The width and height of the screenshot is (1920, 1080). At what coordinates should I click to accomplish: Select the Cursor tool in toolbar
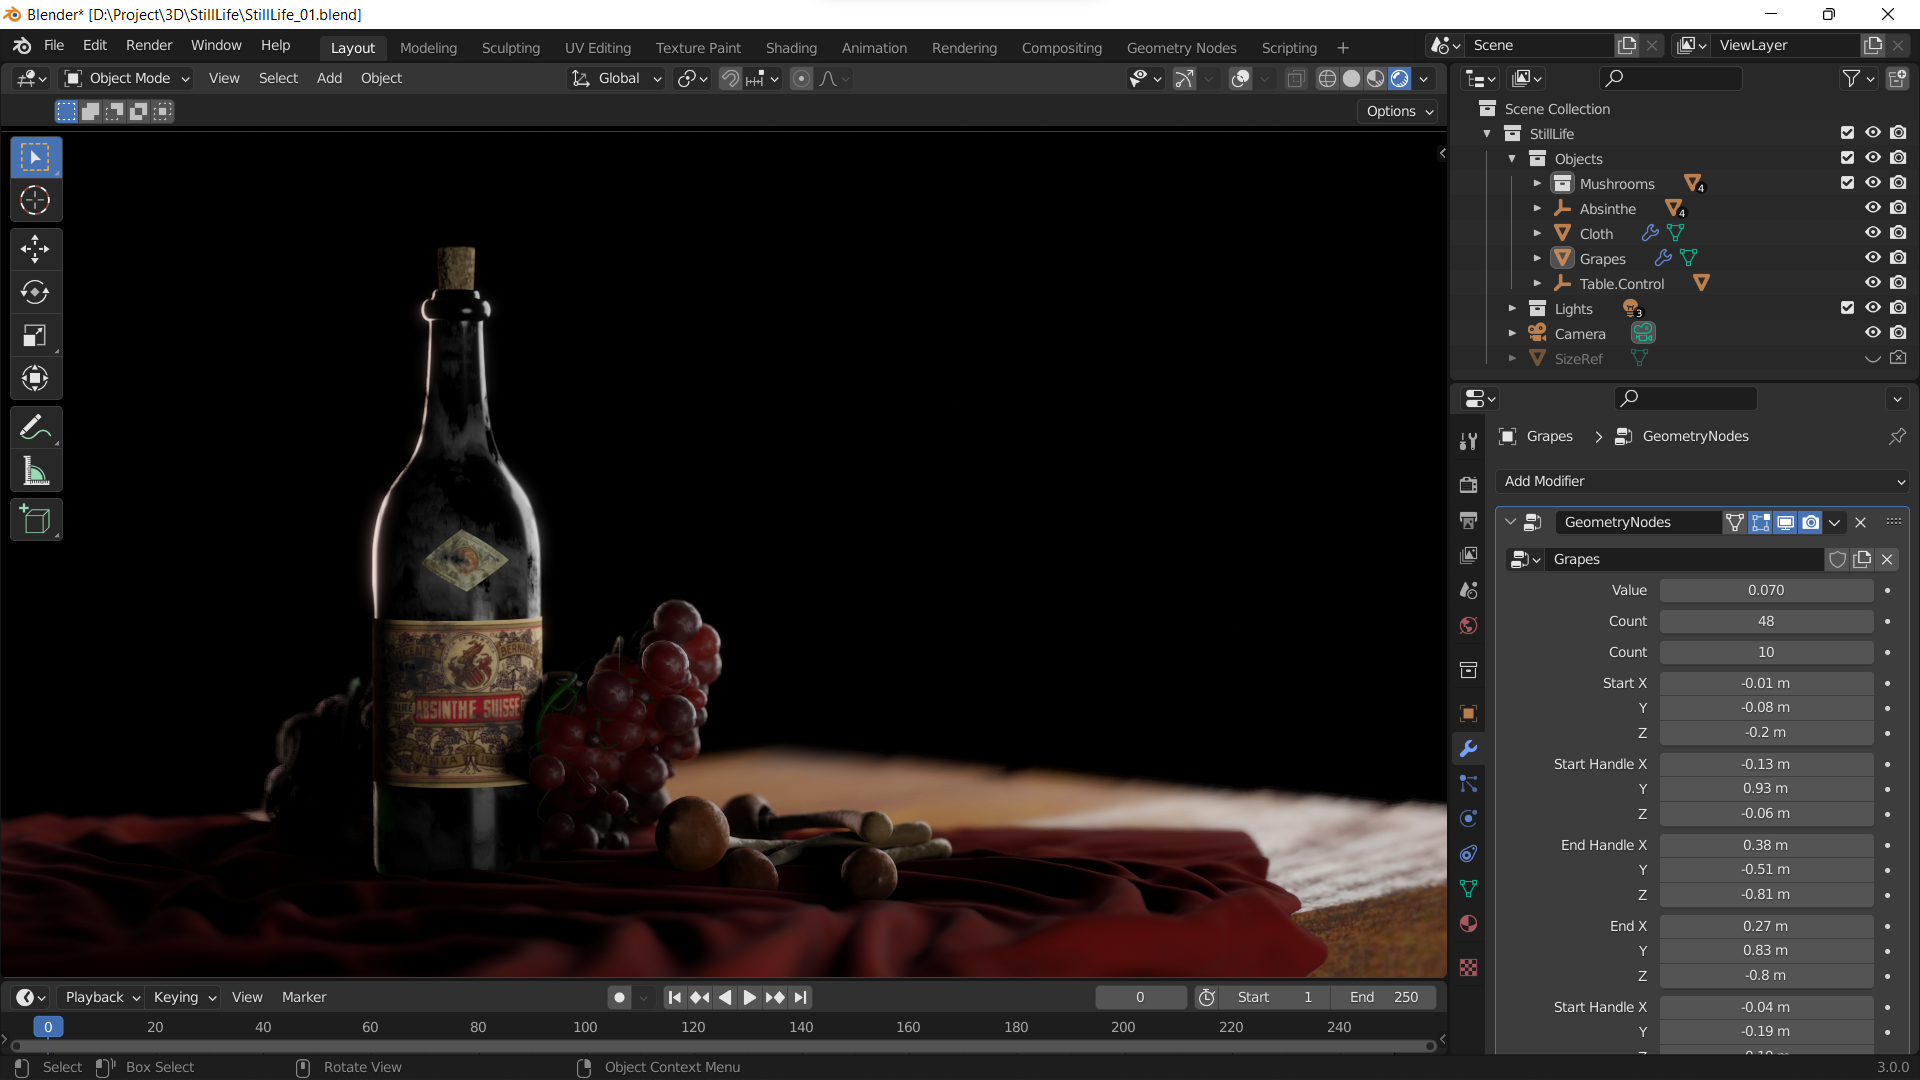35,201
